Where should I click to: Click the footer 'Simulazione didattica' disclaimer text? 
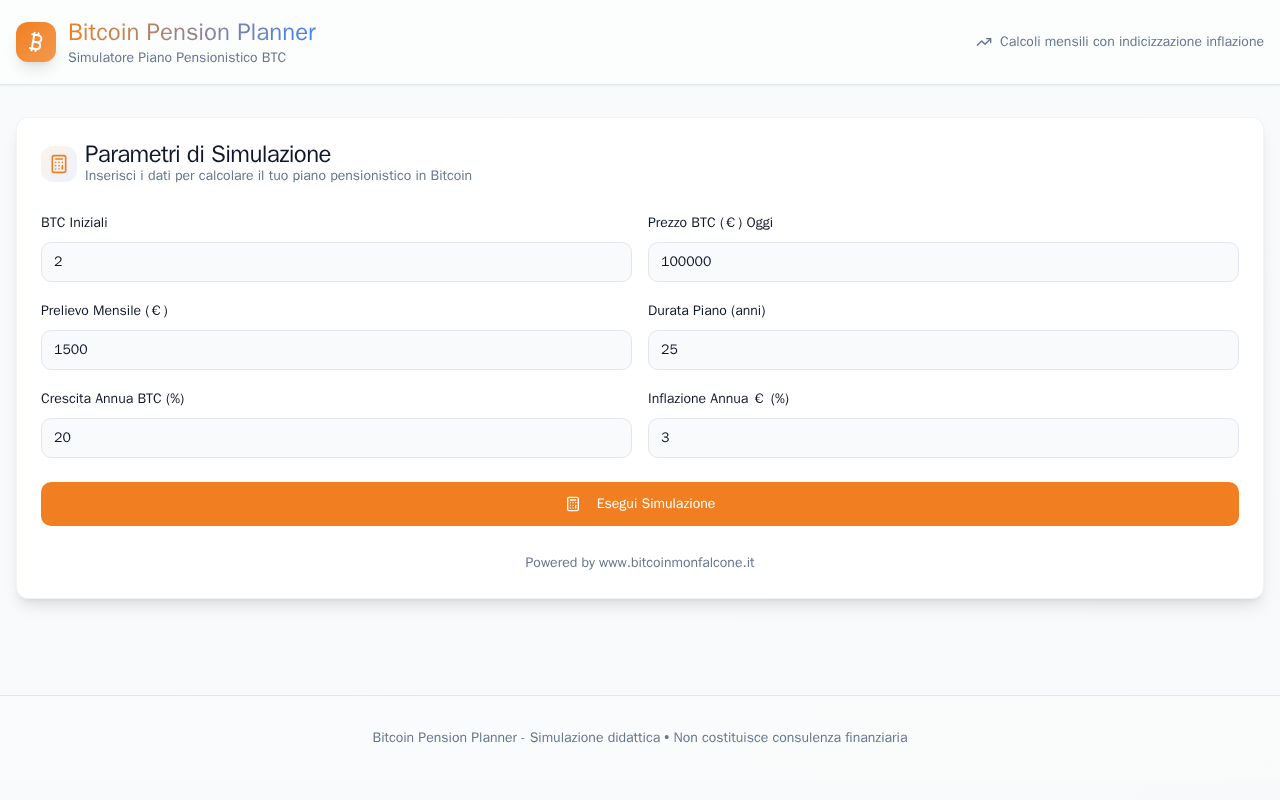[x=640, y=738]
